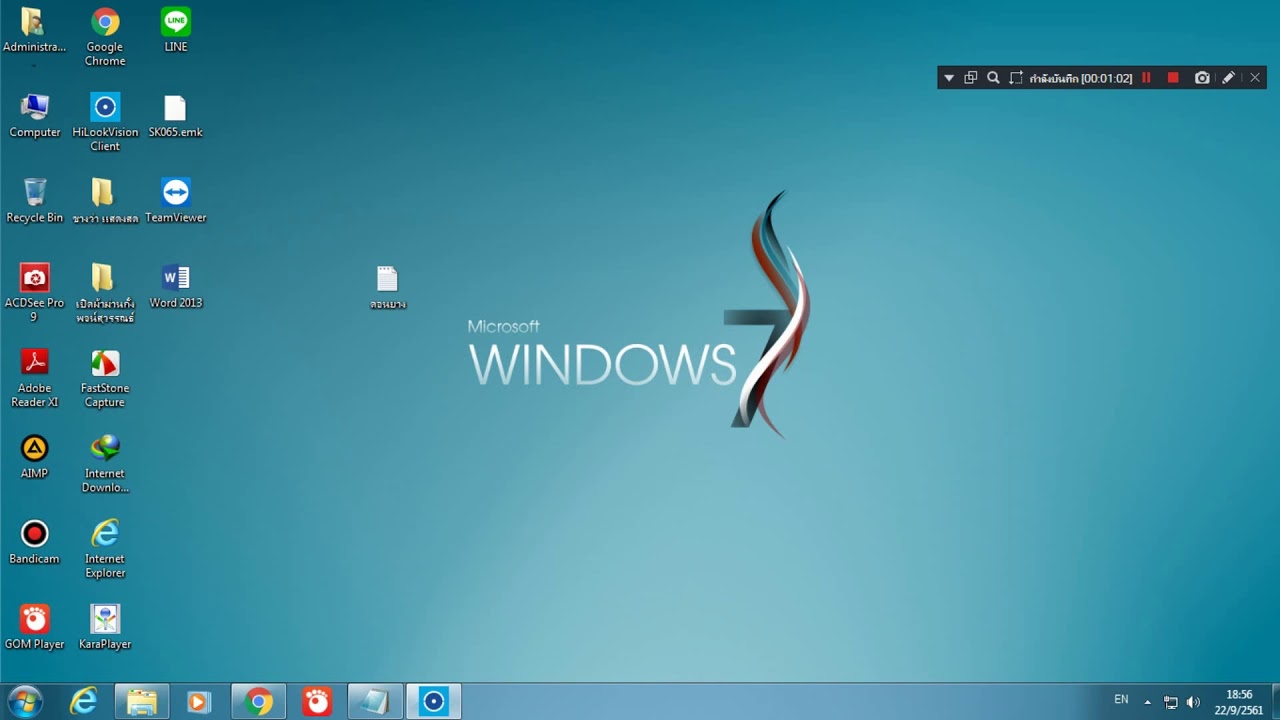Select the Word 2013 shortcut

pos(176,286)
